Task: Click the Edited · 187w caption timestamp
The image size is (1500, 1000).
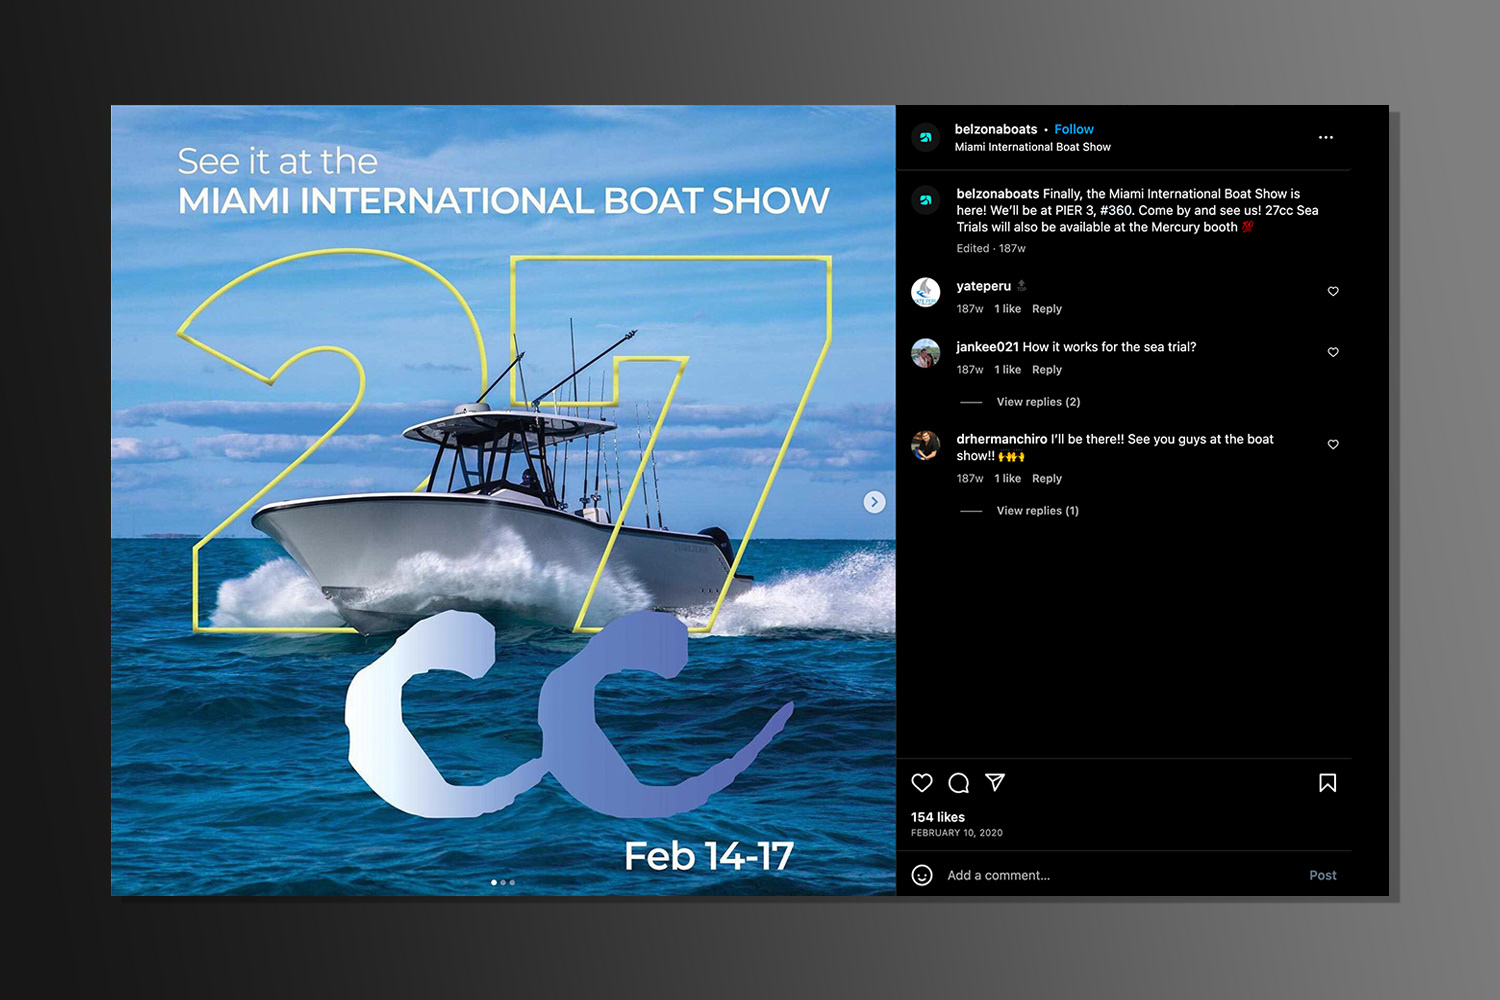Action: [x=991, y=249]
